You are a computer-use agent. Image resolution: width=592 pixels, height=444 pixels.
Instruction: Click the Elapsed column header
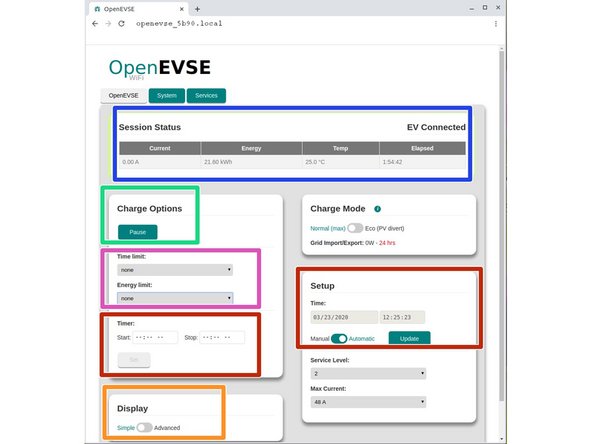pyautogui.click(x=422, y=148)
